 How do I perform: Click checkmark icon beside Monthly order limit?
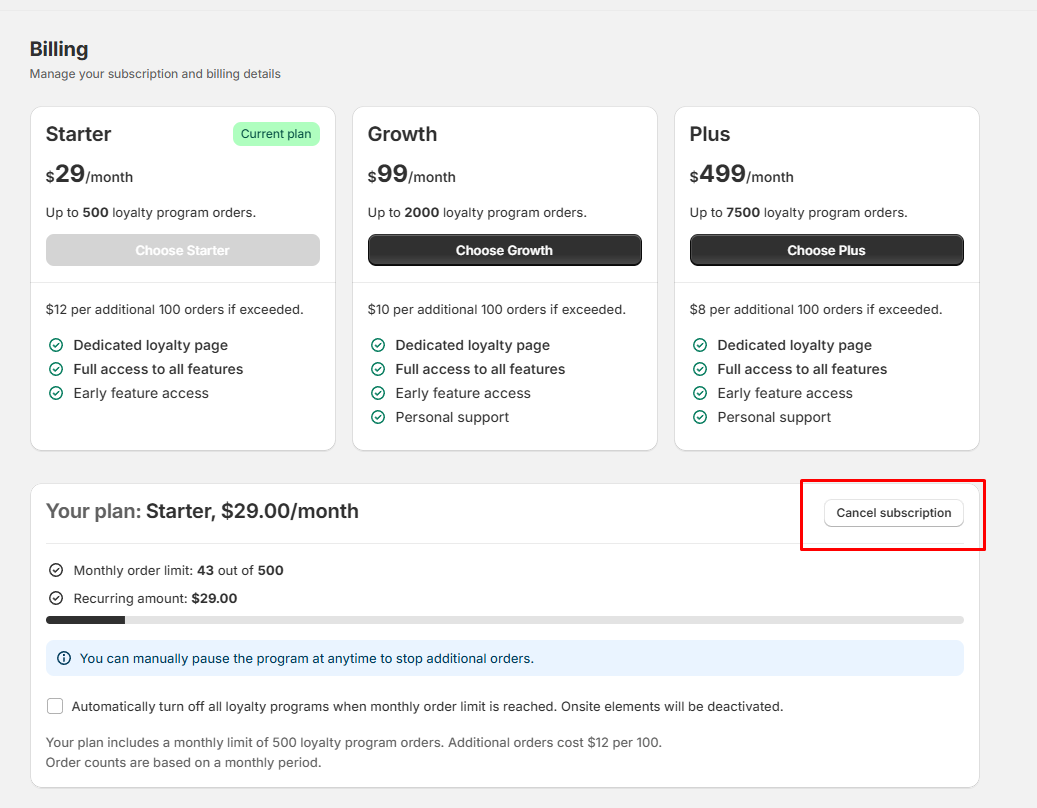pos(56,570)
